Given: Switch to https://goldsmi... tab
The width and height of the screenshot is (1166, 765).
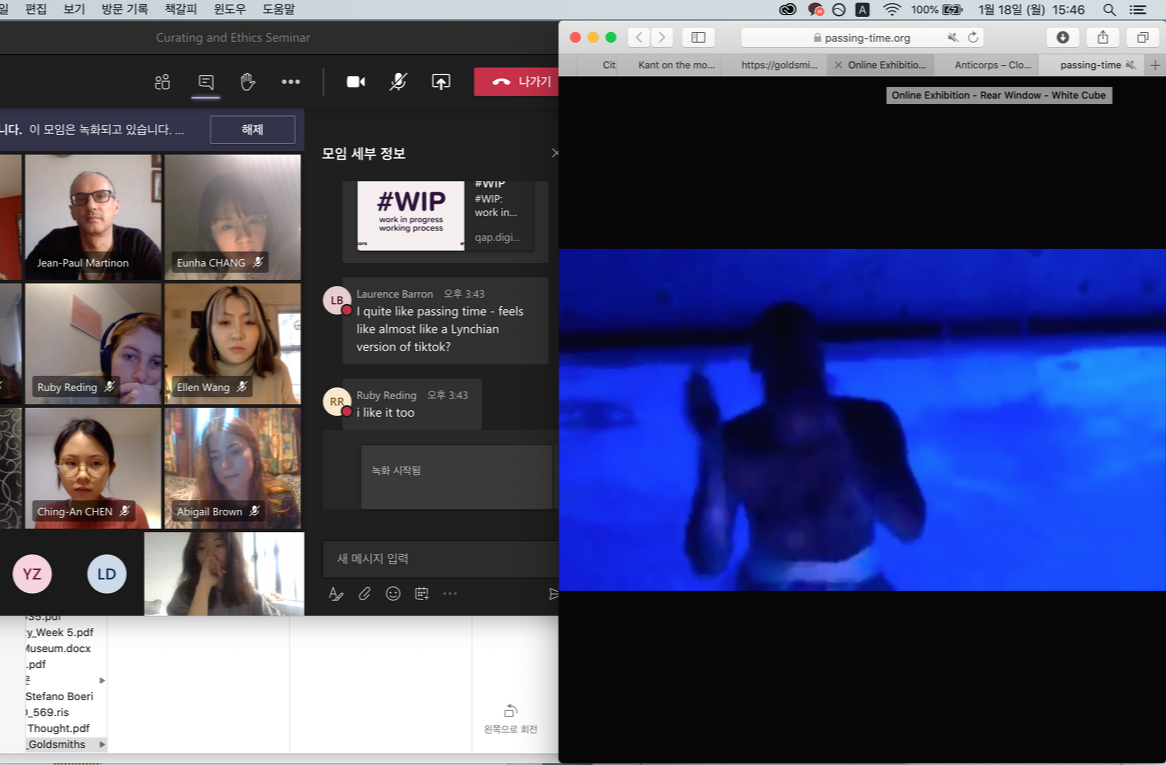Looking at the screenshot, I should (779, 65).
